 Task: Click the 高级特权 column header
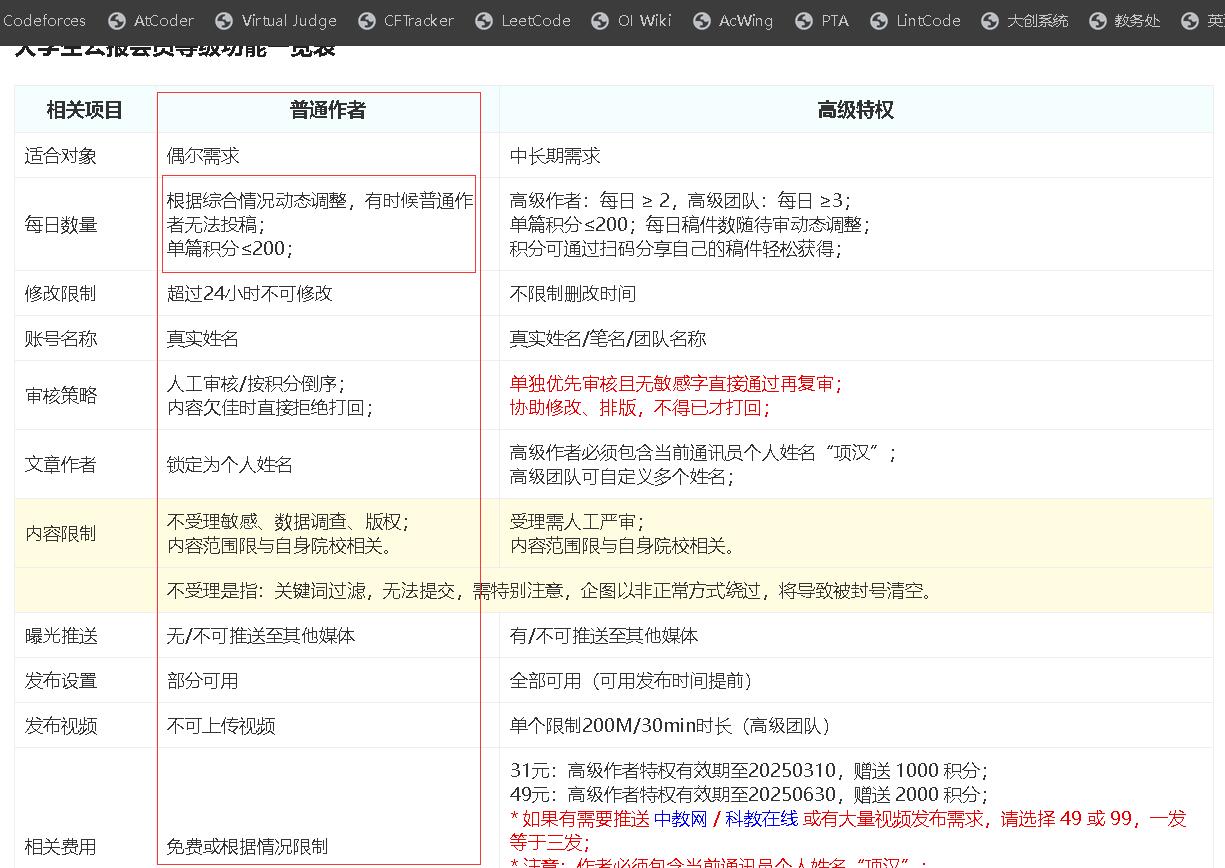pos(855,110)
